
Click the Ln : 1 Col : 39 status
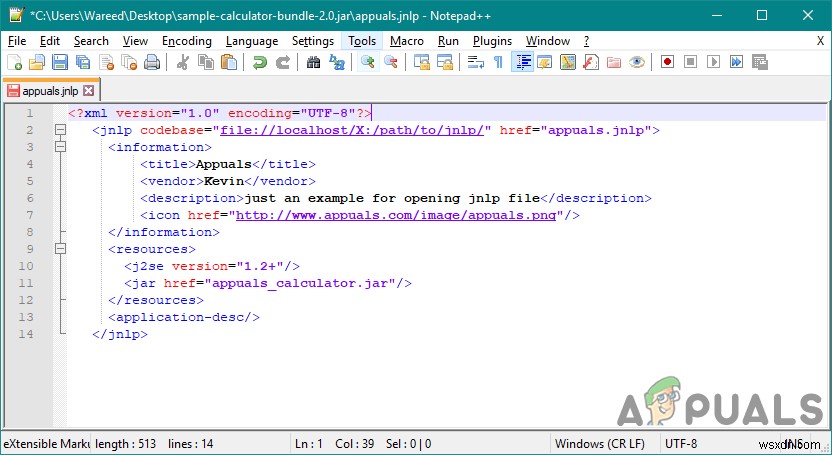(x=335, y=444)
